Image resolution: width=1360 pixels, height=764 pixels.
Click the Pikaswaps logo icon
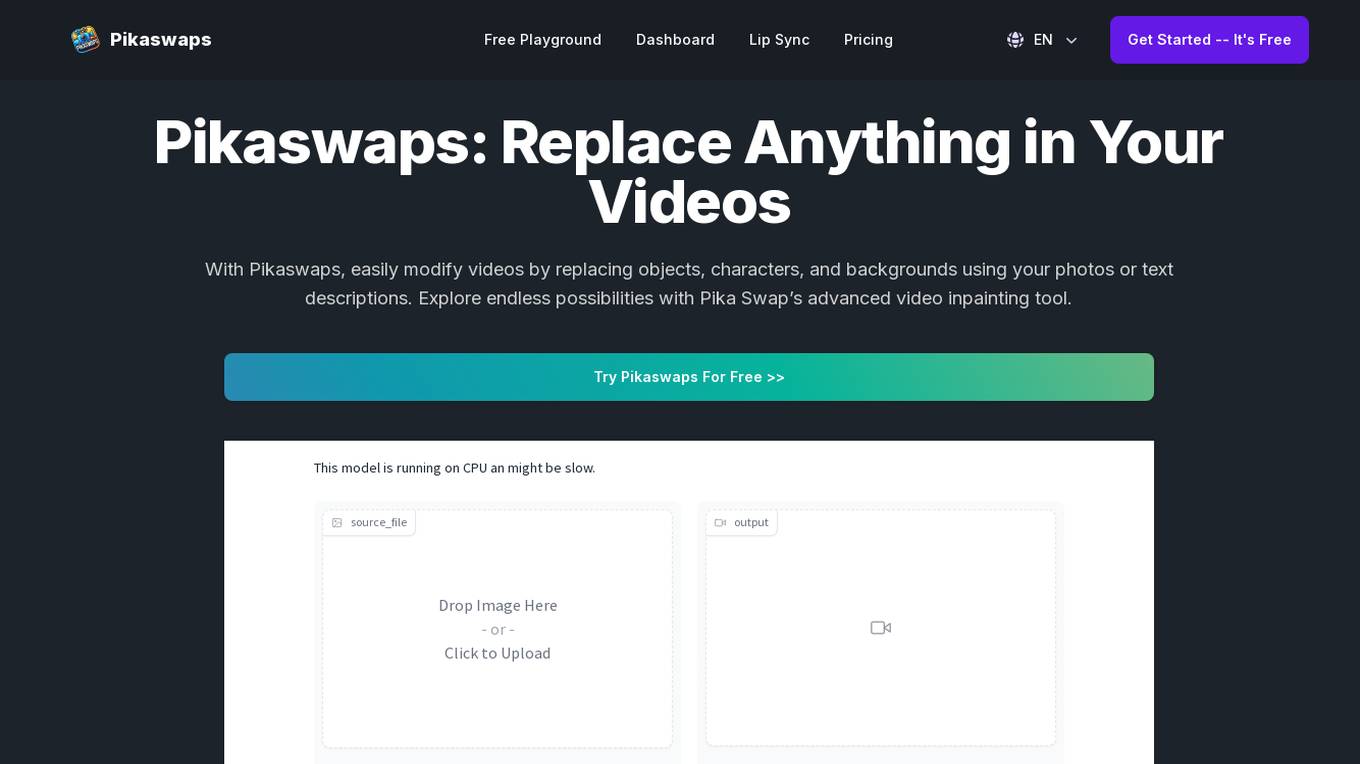85,39
